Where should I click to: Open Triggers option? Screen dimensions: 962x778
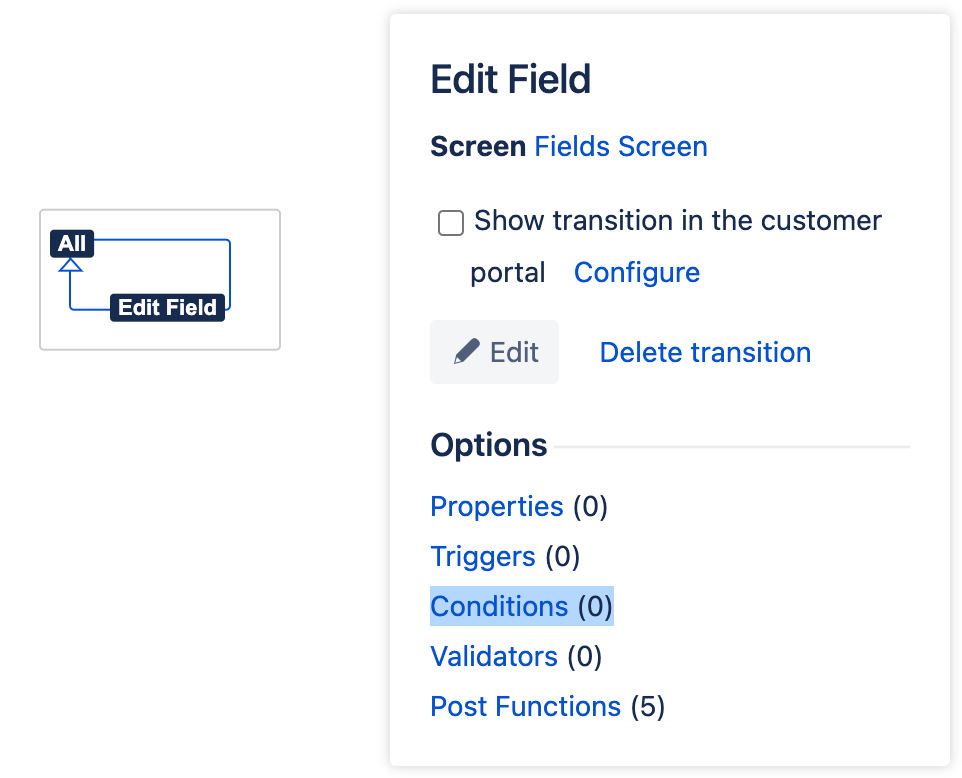(483, 556)
